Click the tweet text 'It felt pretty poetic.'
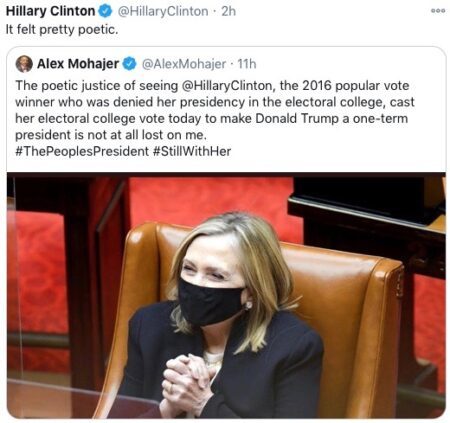This screenshot has width=450, height=423. pos(62,30)
